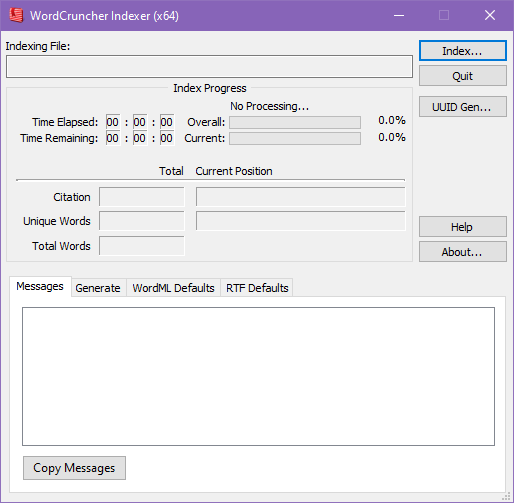
Task: Click the 'Time Elapsed:' label
Action: coord(65,122)
